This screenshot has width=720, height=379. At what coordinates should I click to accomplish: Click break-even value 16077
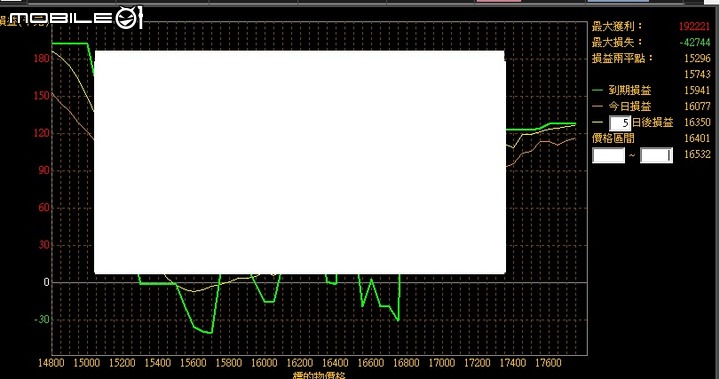point(697,106)
